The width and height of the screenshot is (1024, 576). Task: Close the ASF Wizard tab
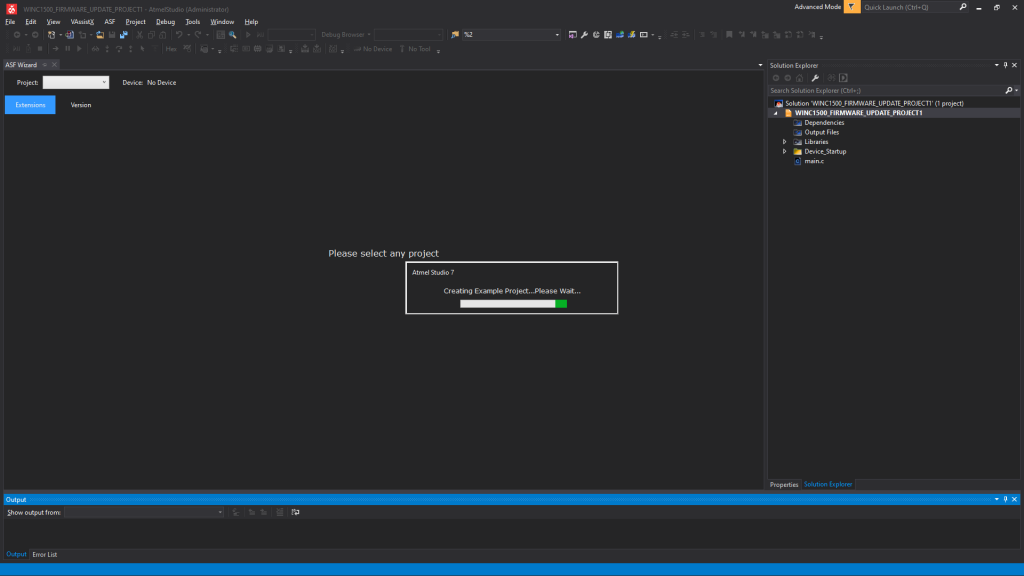tap(54, 65)
